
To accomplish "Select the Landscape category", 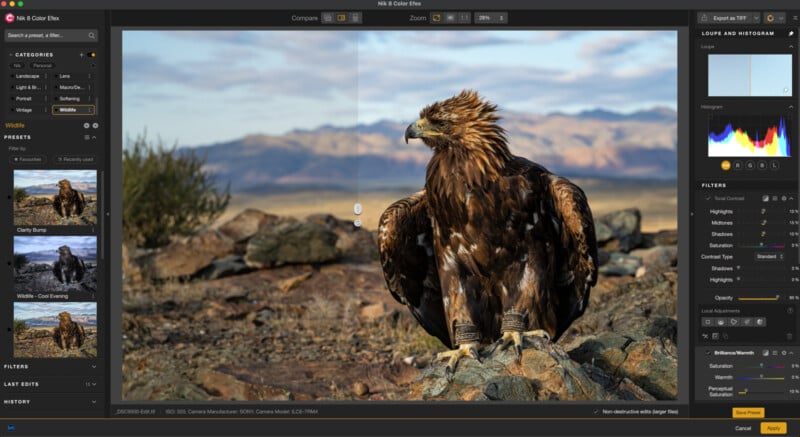I will (x=28, y=76).
